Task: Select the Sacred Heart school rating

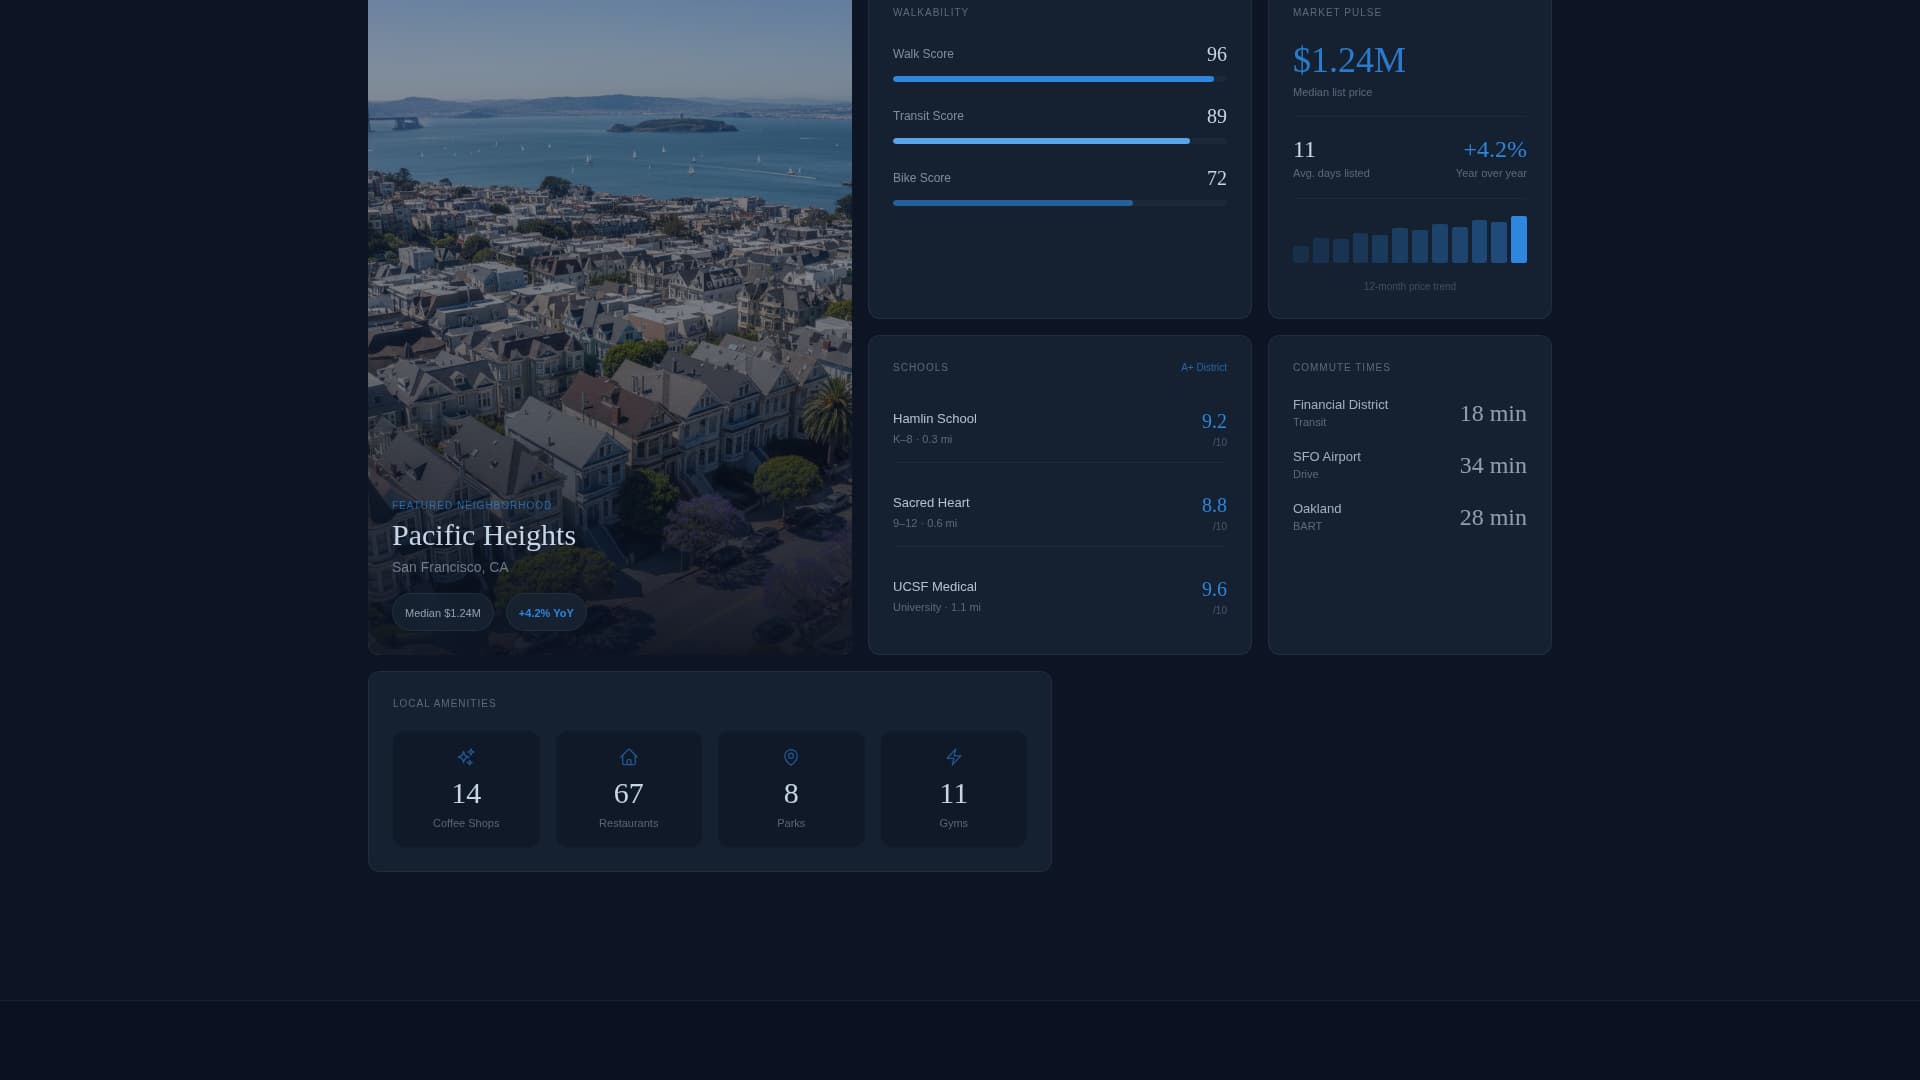Action: [x=1214, y=506]
